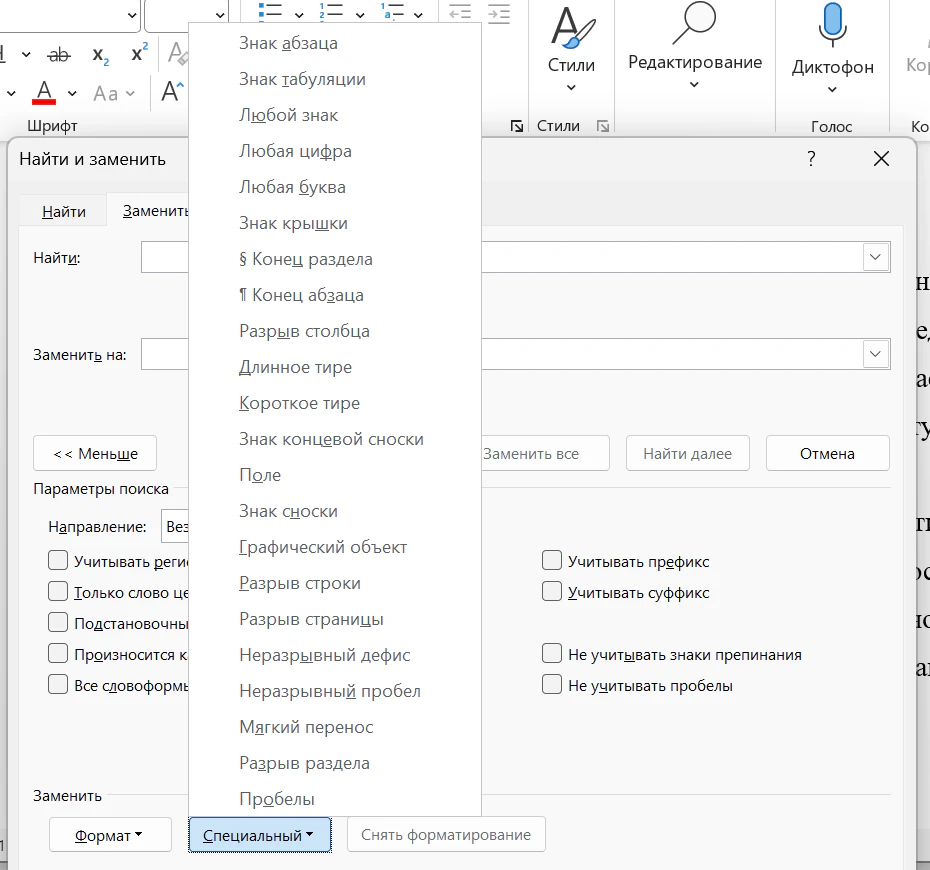
Task: Click the decrease indent icon
Action: 460,13
